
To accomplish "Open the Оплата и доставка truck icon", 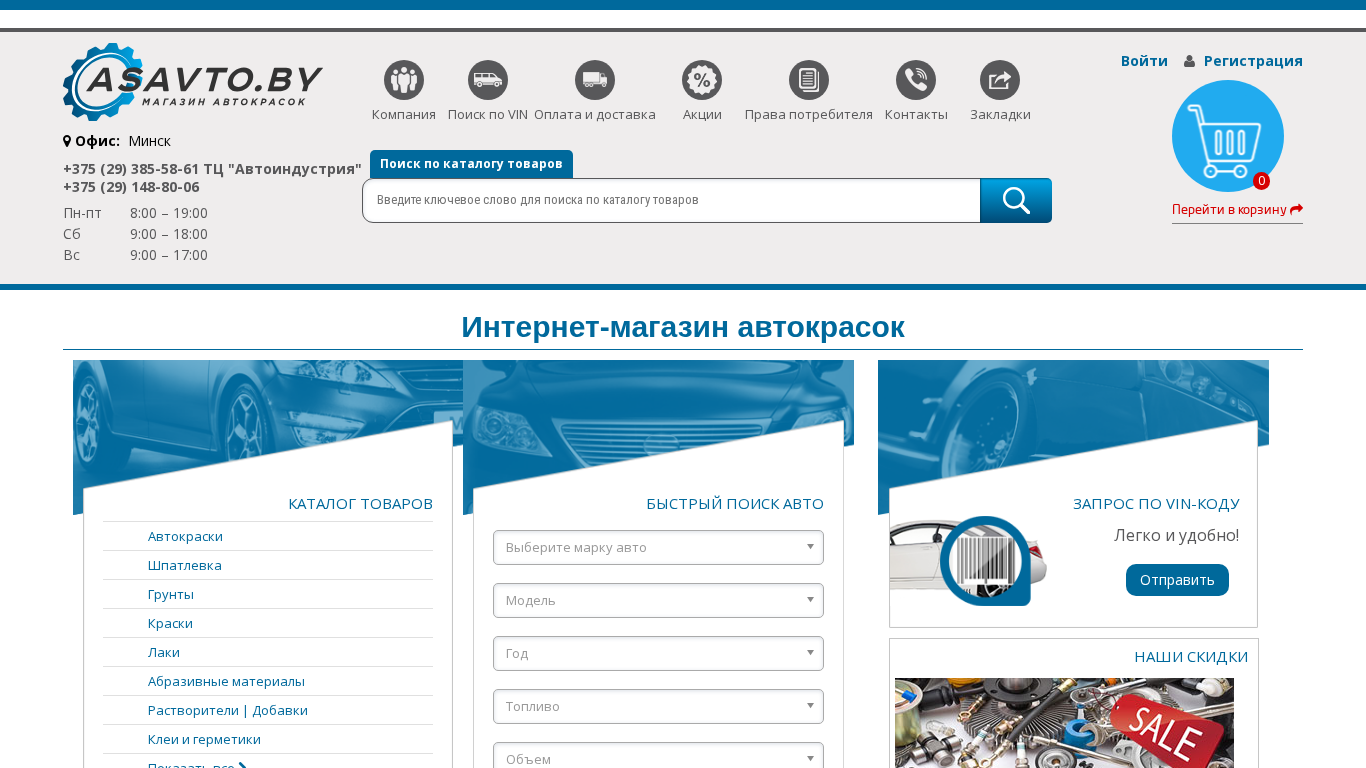I will click(x=595, y=80).
